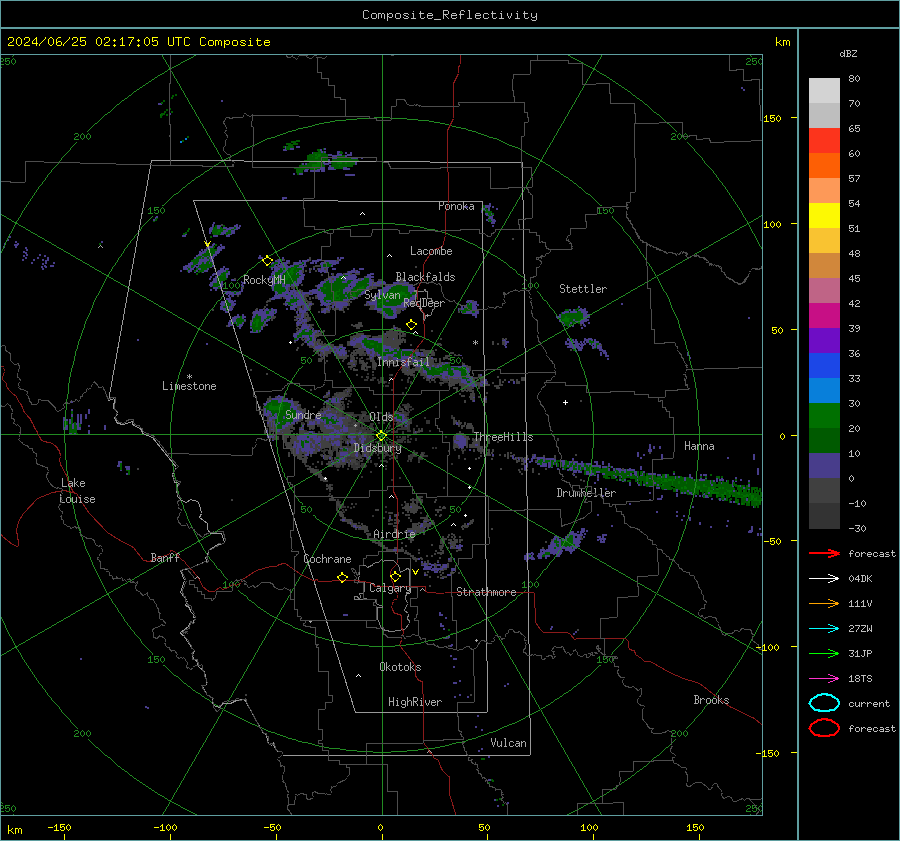
Task: Click the Stettler town label
Action: pos(583,289)
